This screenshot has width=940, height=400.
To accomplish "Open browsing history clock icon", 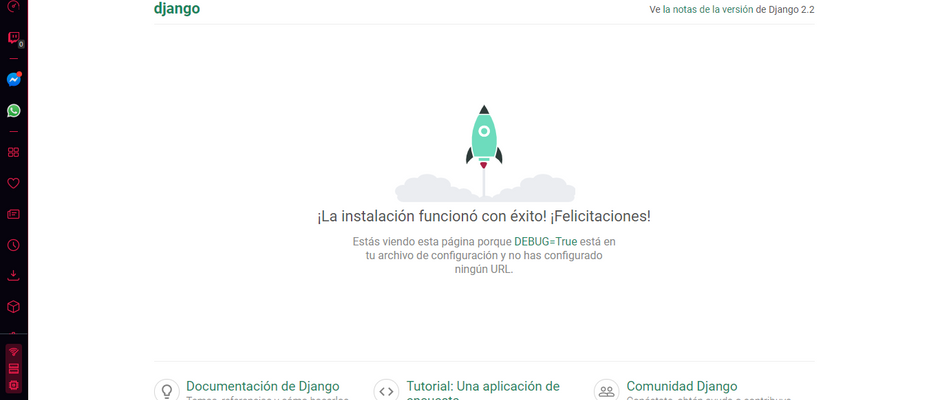I will pos(13,245).
